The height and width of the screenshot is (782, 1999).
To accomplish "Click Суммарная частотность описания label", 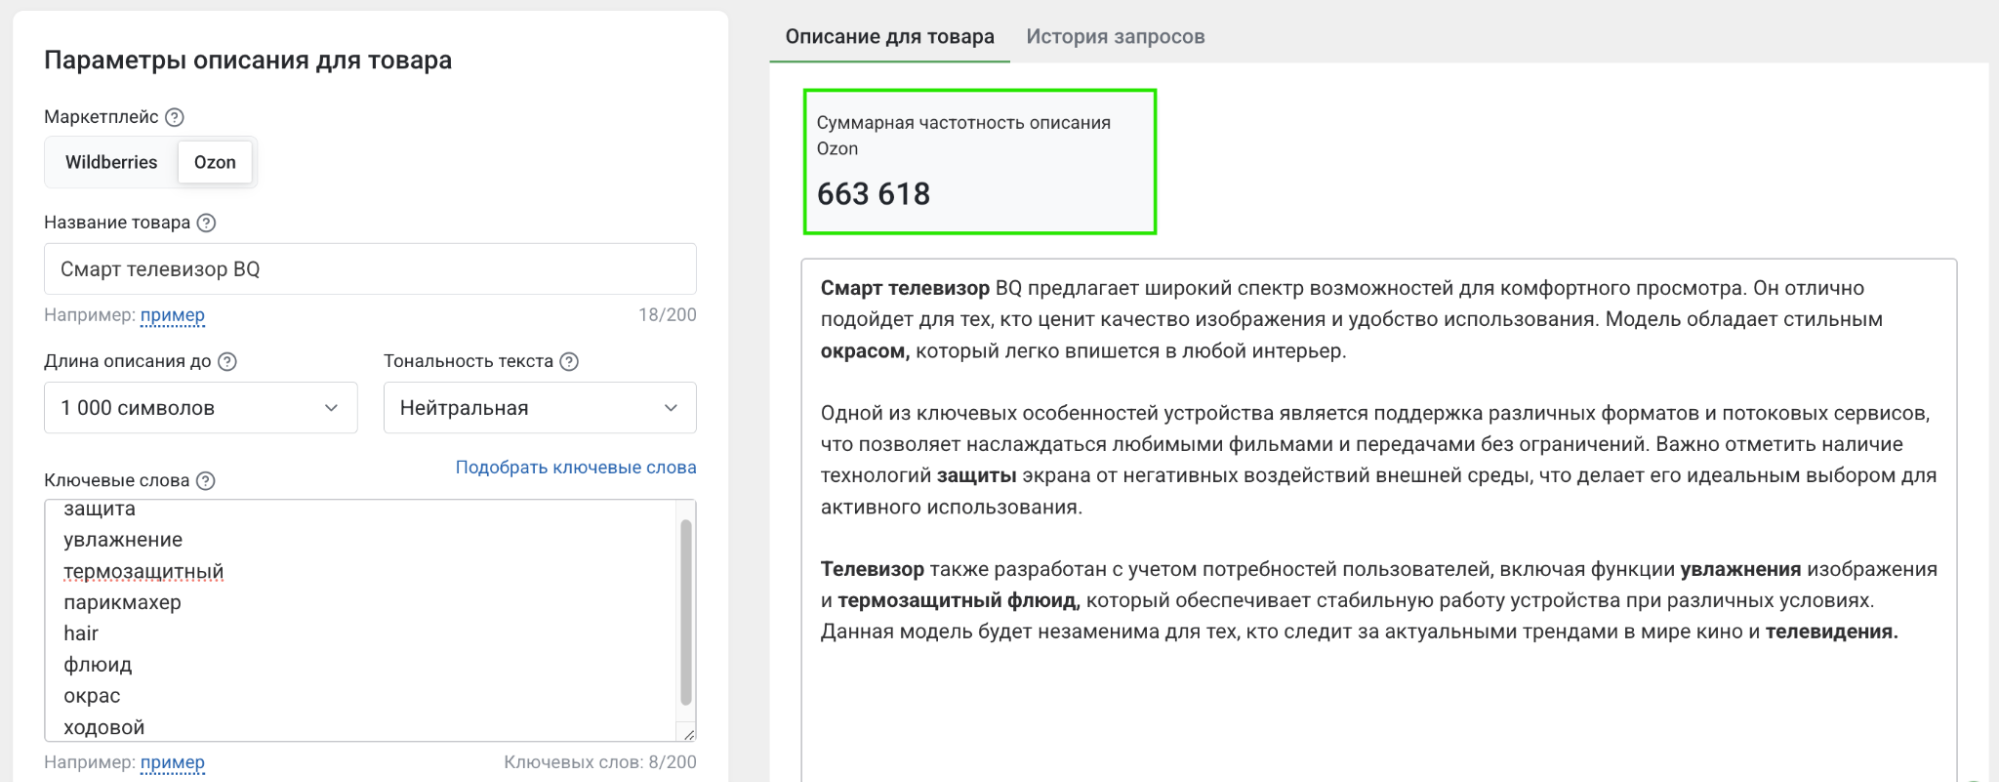I will tap(963, 123).
